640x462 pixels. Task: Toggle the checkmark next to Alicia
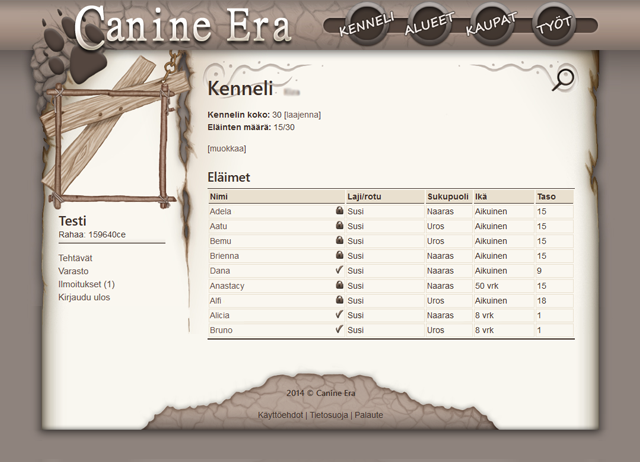[x=340, y=314]
